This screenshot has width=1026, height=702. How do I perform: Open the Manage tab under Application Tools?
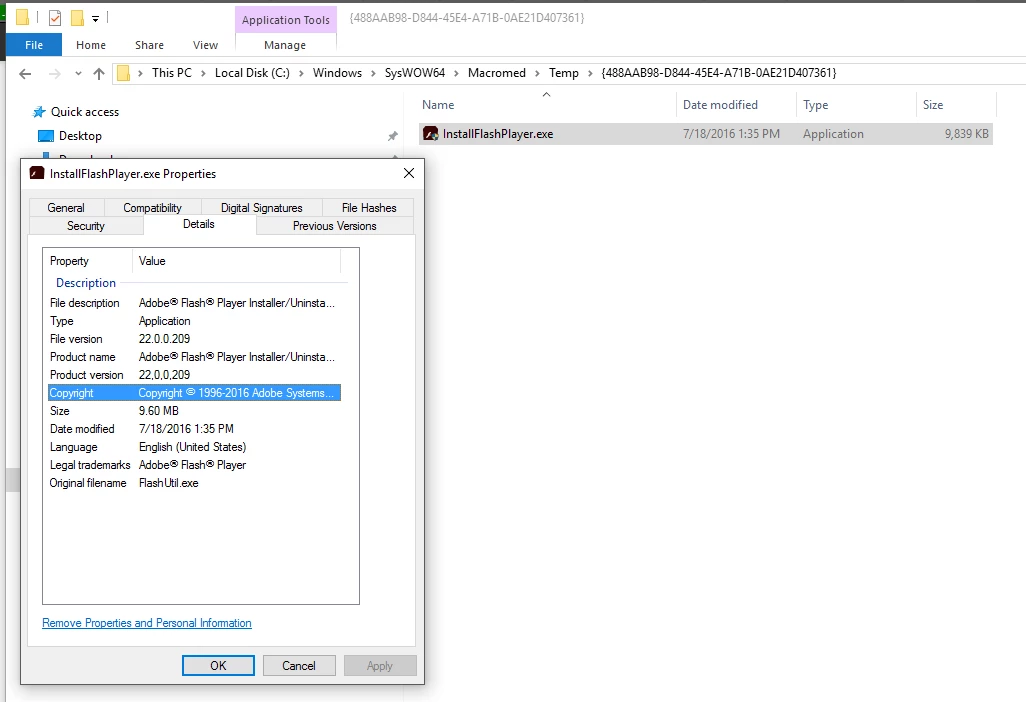pyautogui.click(x=285, y=44)
